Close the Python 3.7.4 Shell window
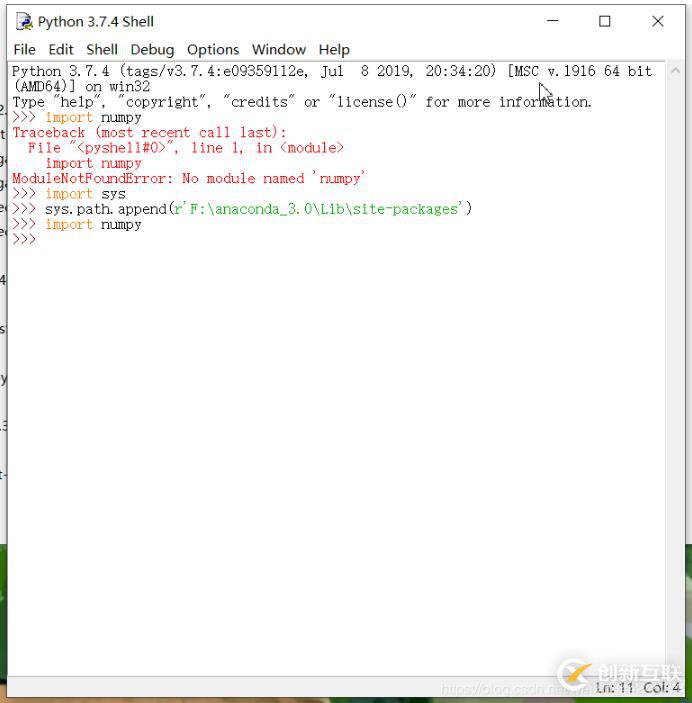This screenshot has height=703, width=692. [657, 21]
